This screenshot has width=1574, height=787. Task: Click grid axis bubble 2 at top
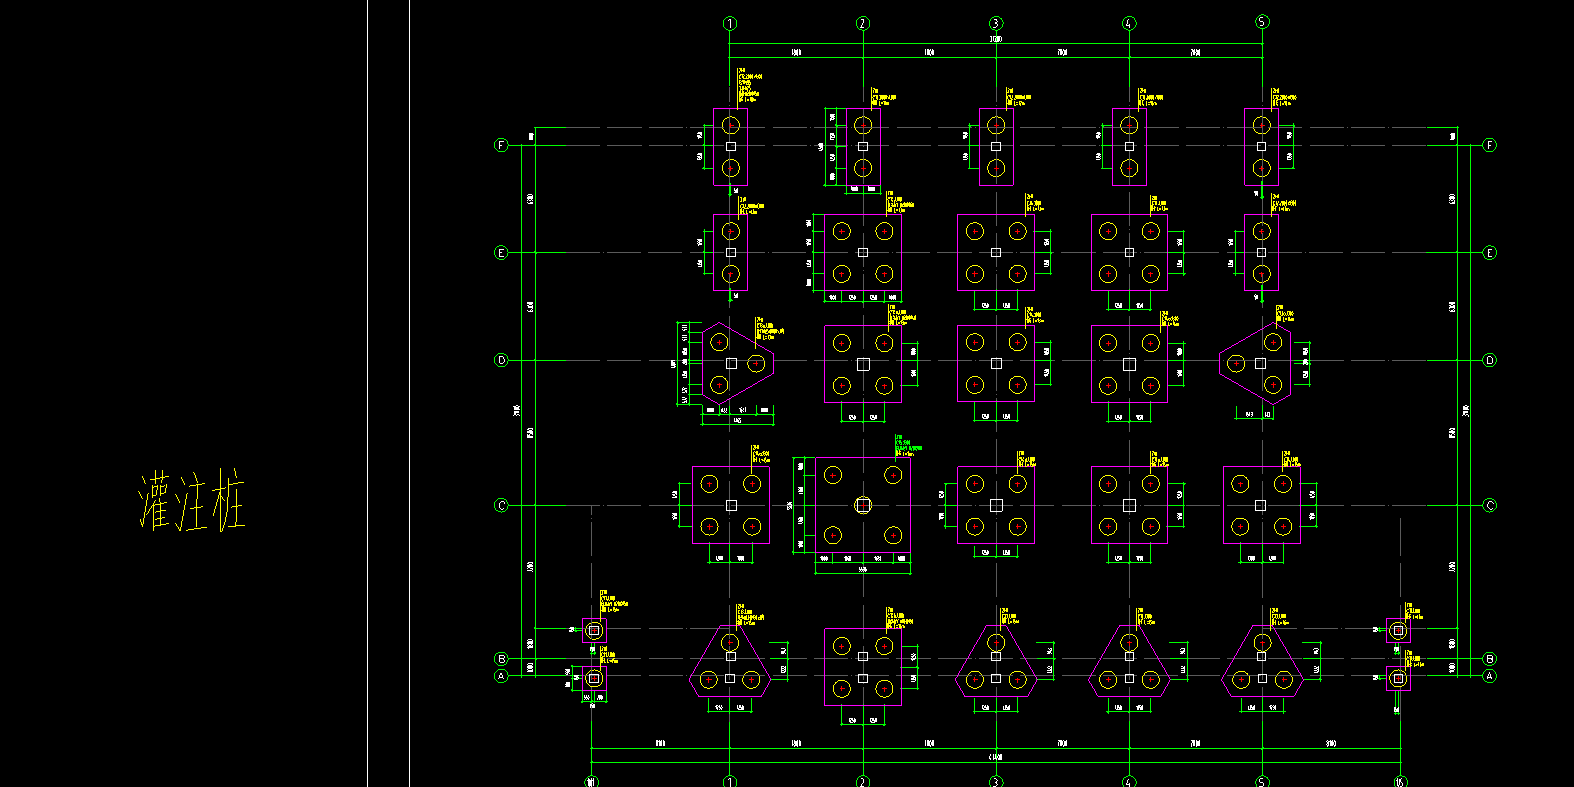coord(863,23)
